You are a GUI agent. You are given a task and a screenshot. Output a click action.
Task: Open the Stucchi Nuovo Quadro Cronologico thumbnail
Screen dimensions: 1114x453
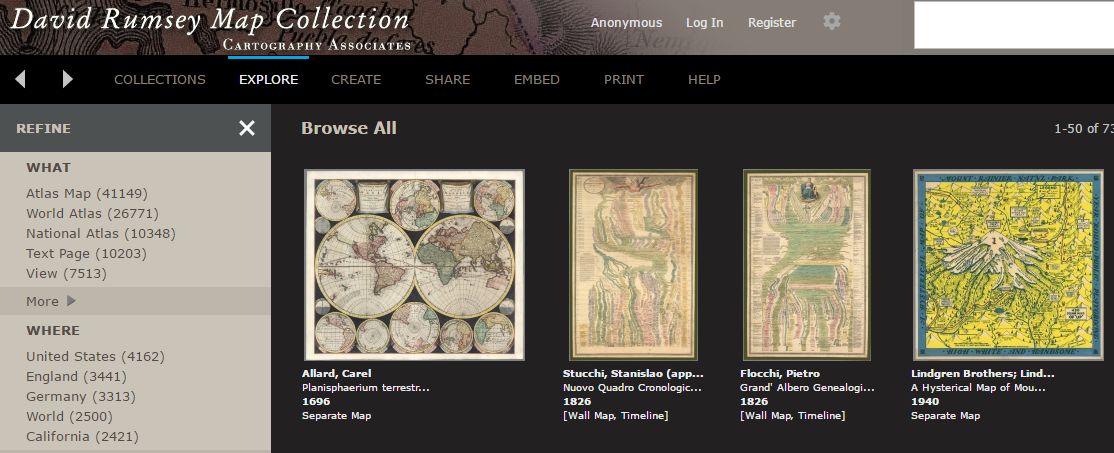point(634,265)
